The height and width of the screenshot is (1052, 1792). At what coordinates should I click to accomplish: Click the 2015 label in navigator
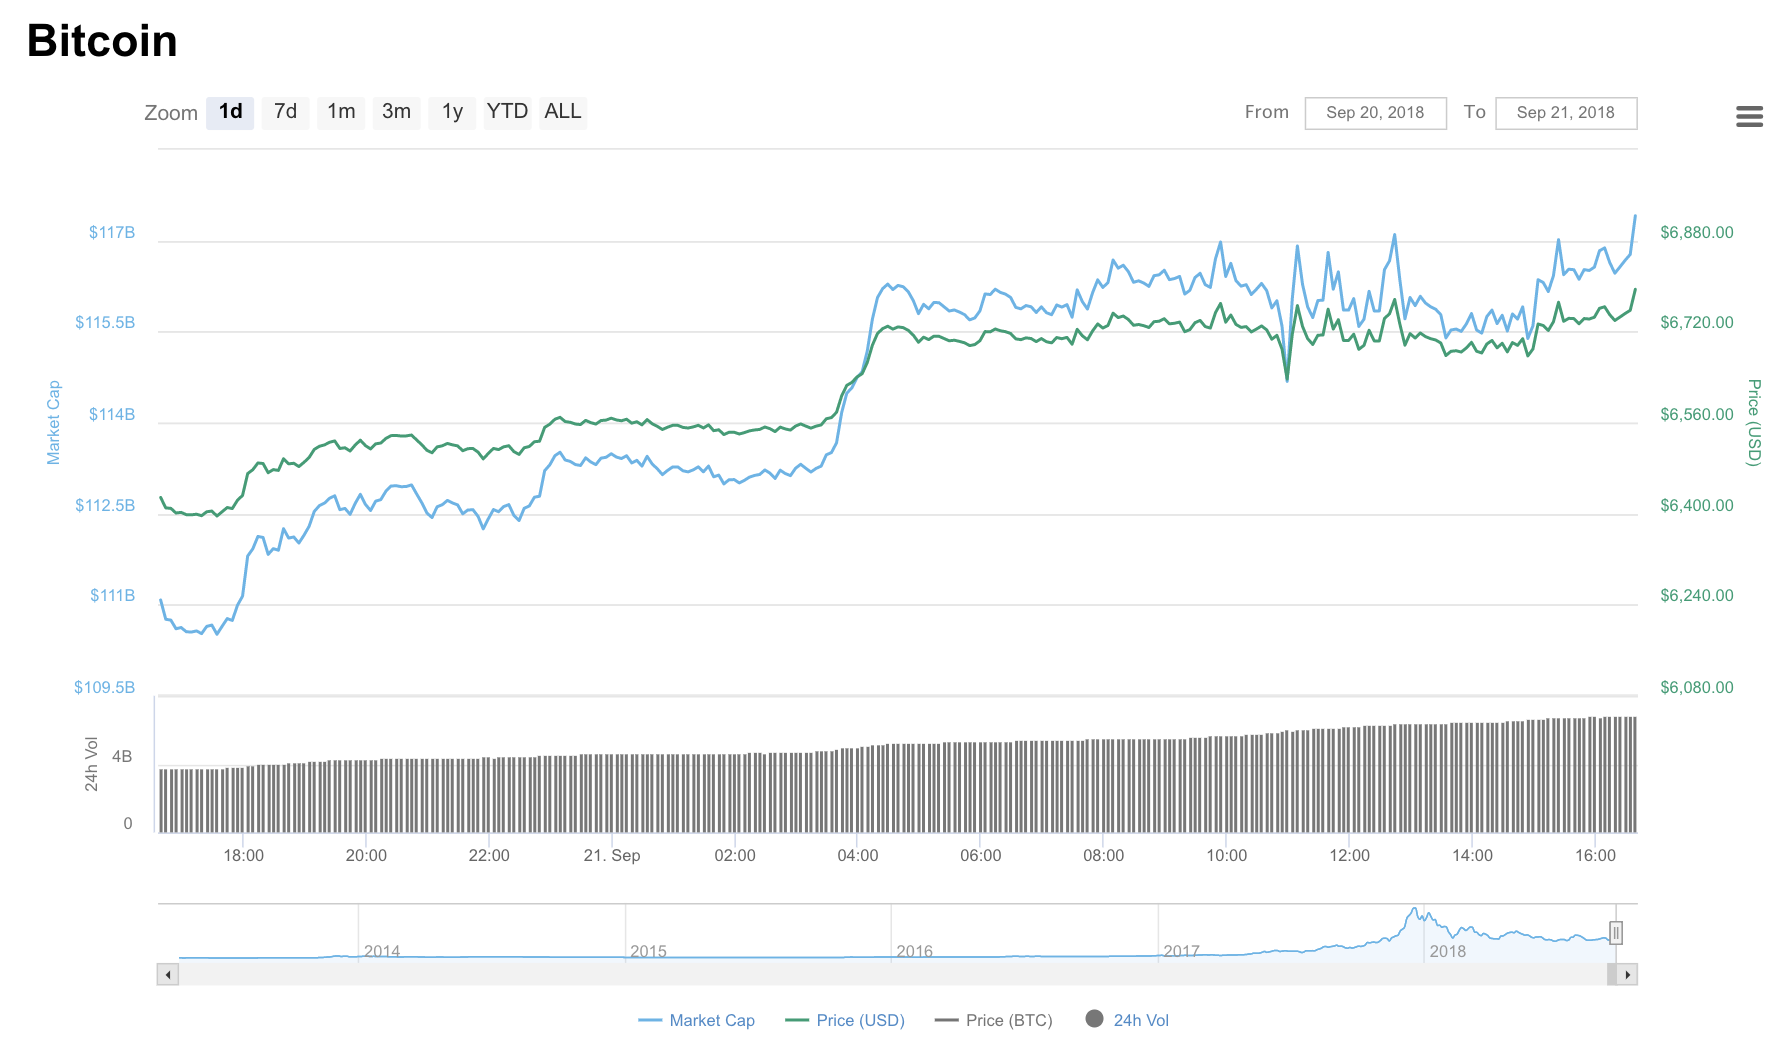648,951
